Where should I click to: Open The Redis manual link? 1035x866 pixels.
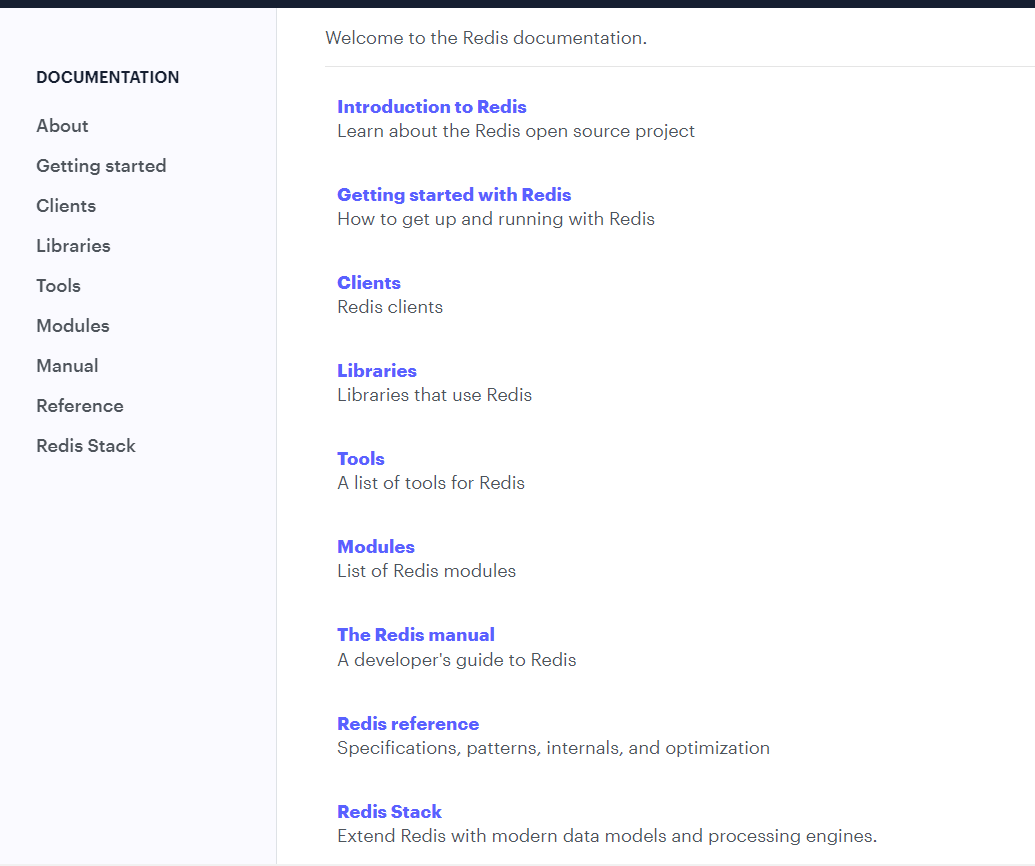point(416,634)
